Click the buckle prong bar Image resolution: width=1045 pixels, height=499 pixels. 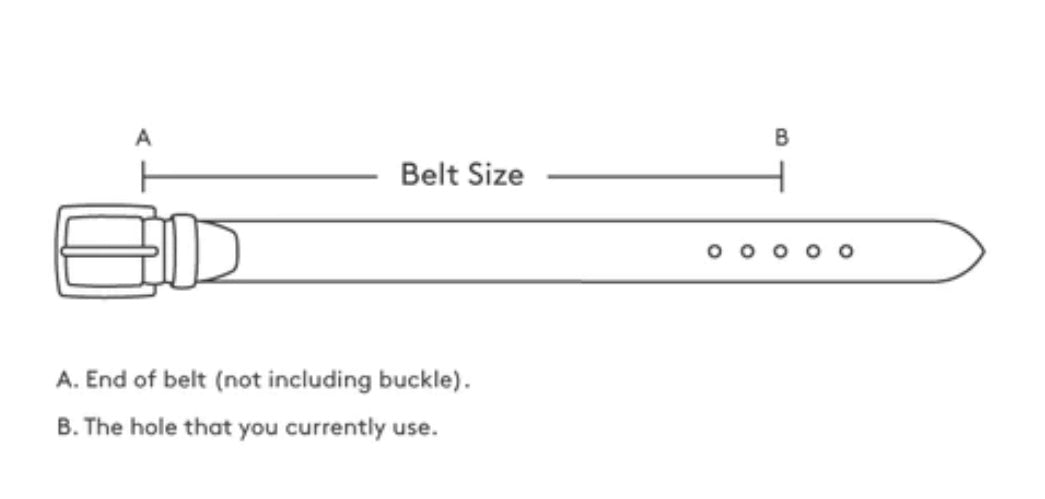point(110,251)
